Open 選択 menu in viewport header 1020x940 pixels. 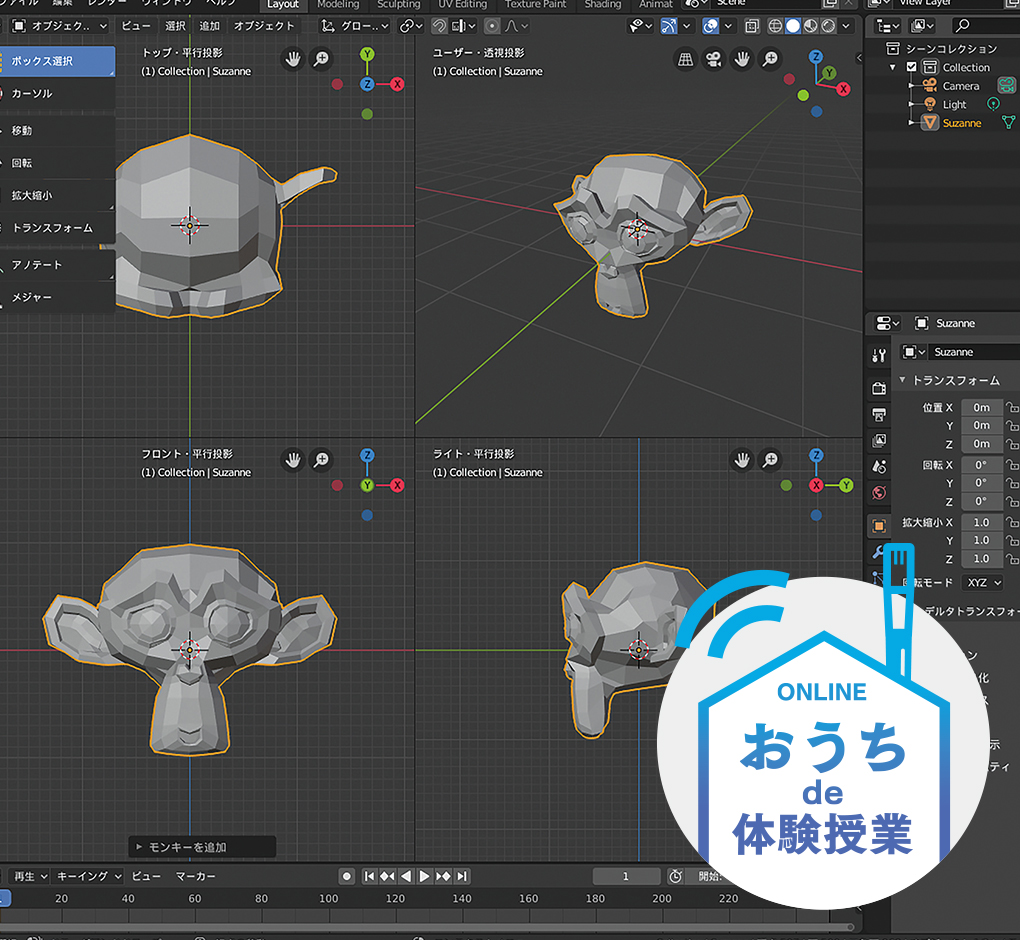click(175, 26)
